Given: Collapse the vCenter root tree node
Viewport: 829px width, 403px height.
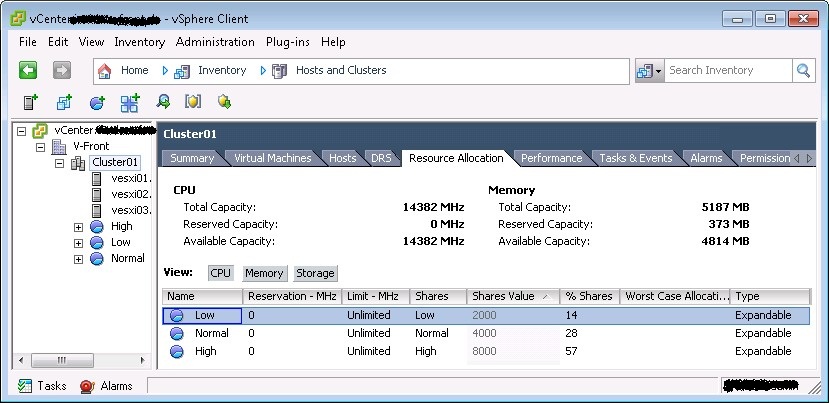Looking at the screenshot, I should coord(22,131).
